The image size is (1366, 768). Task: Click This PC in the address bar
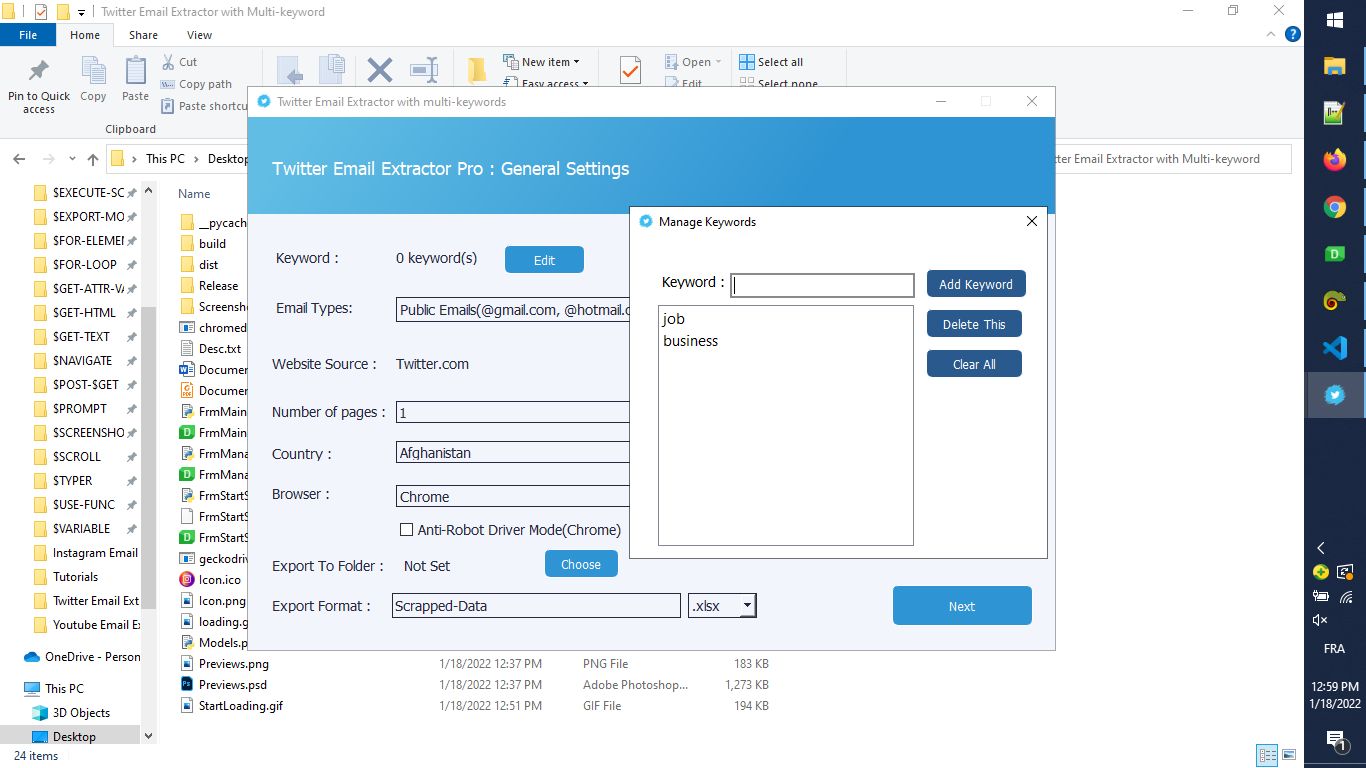click(165, 159)
